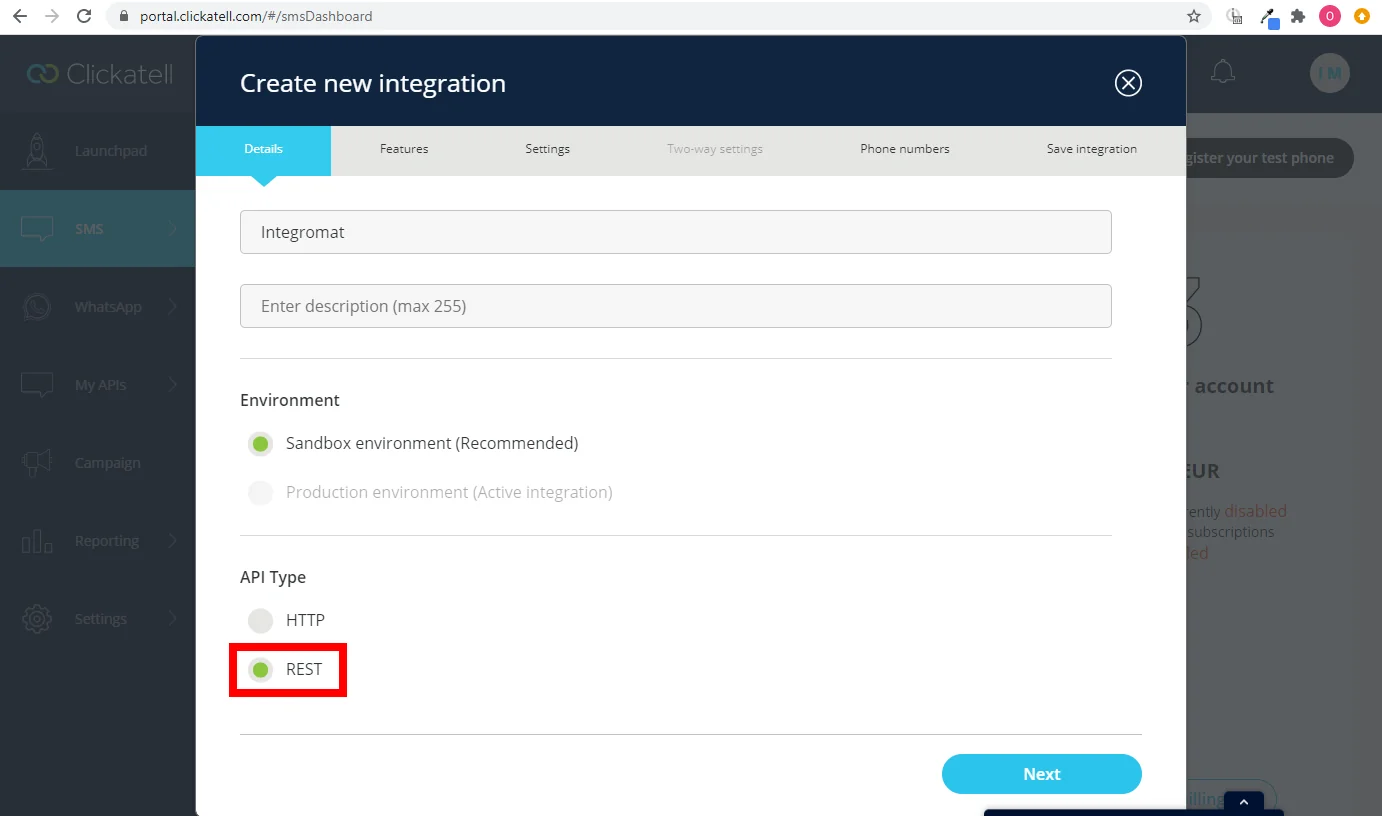
Task: Select Production environment radio button
Action: tap(260, 493)
